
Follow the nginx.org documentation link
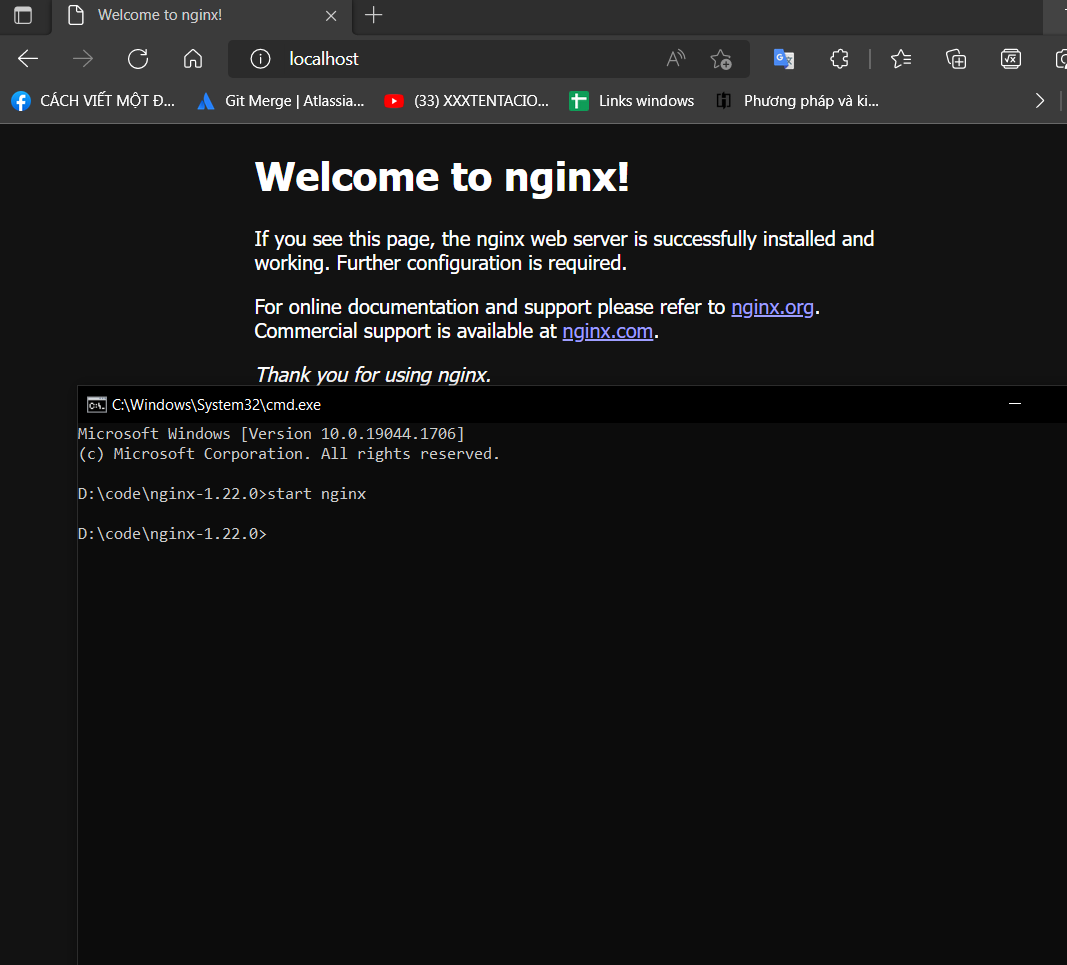[772, 307]
